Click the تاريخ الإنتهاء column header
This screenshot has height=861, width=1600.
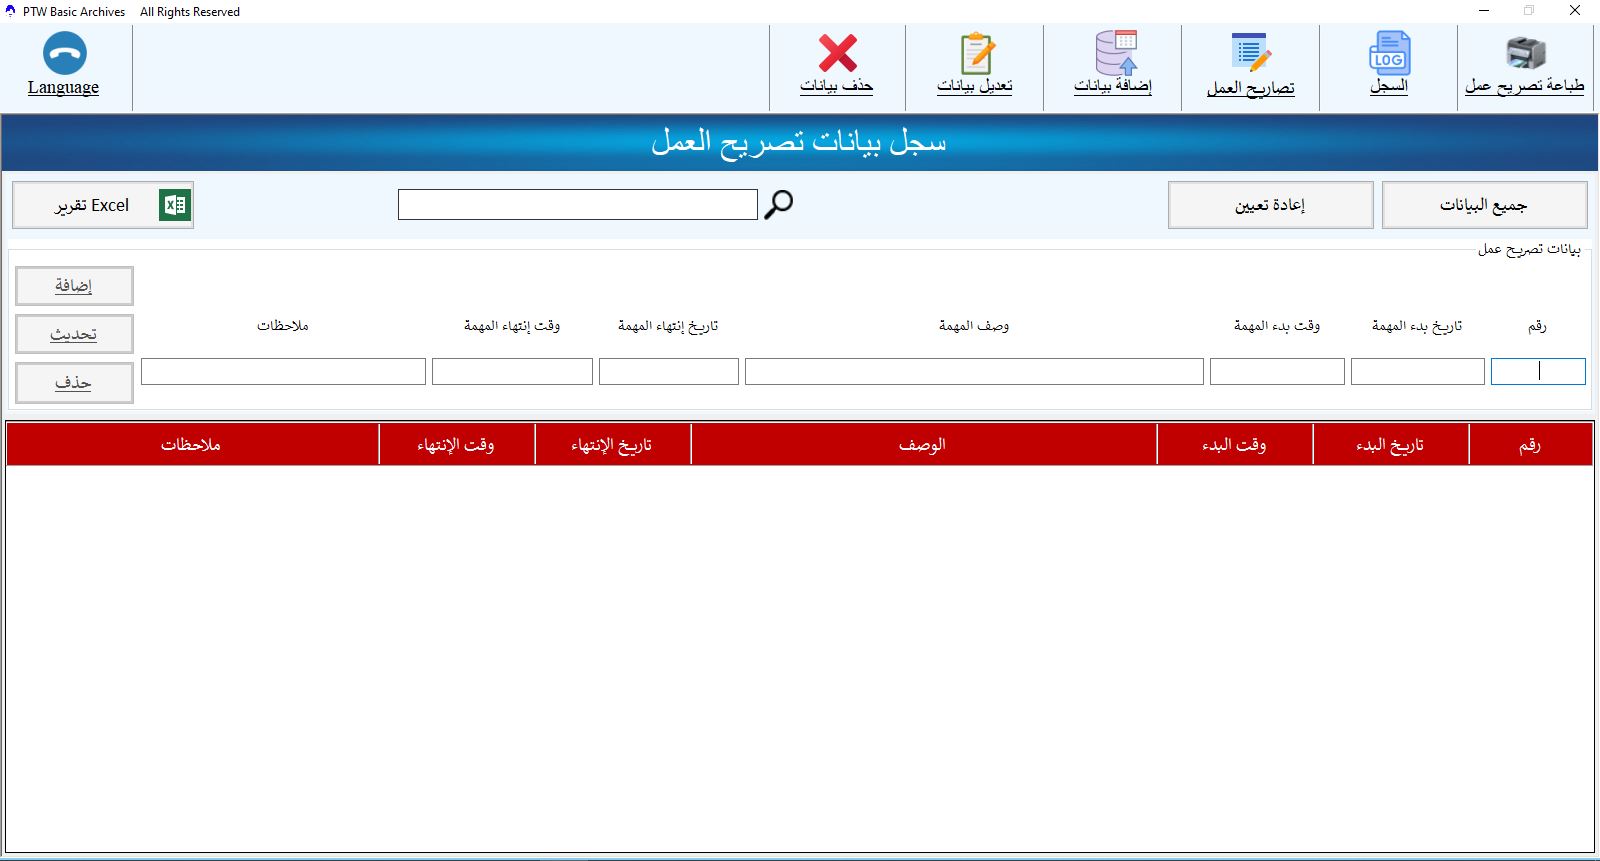point(612,445)
